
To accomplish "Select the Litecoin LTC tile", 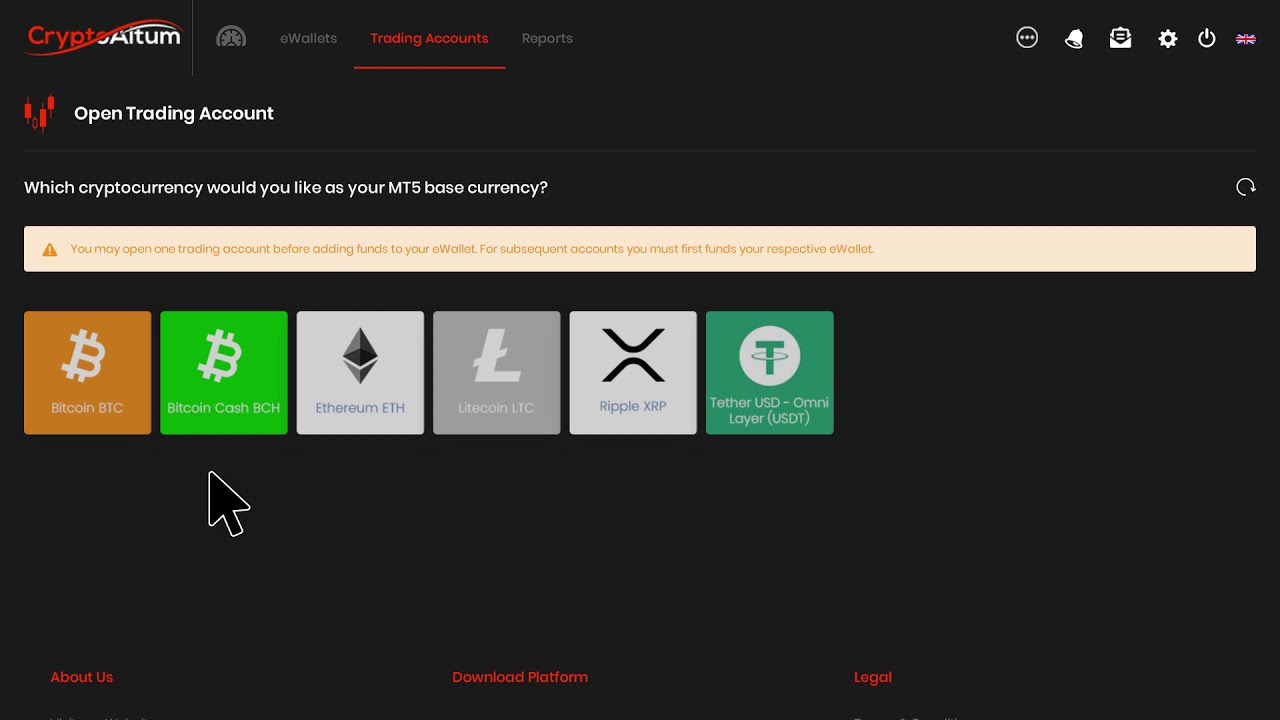I will (497, 372).
